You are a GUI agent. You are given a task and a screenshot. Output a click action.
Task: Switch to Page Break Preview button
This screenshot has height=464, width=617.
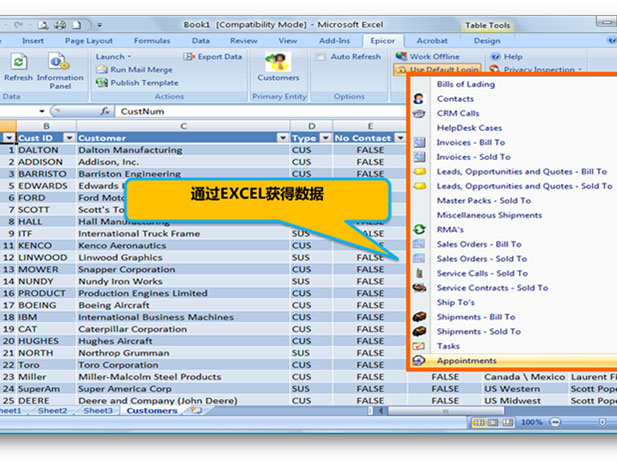tap(508, 422)
